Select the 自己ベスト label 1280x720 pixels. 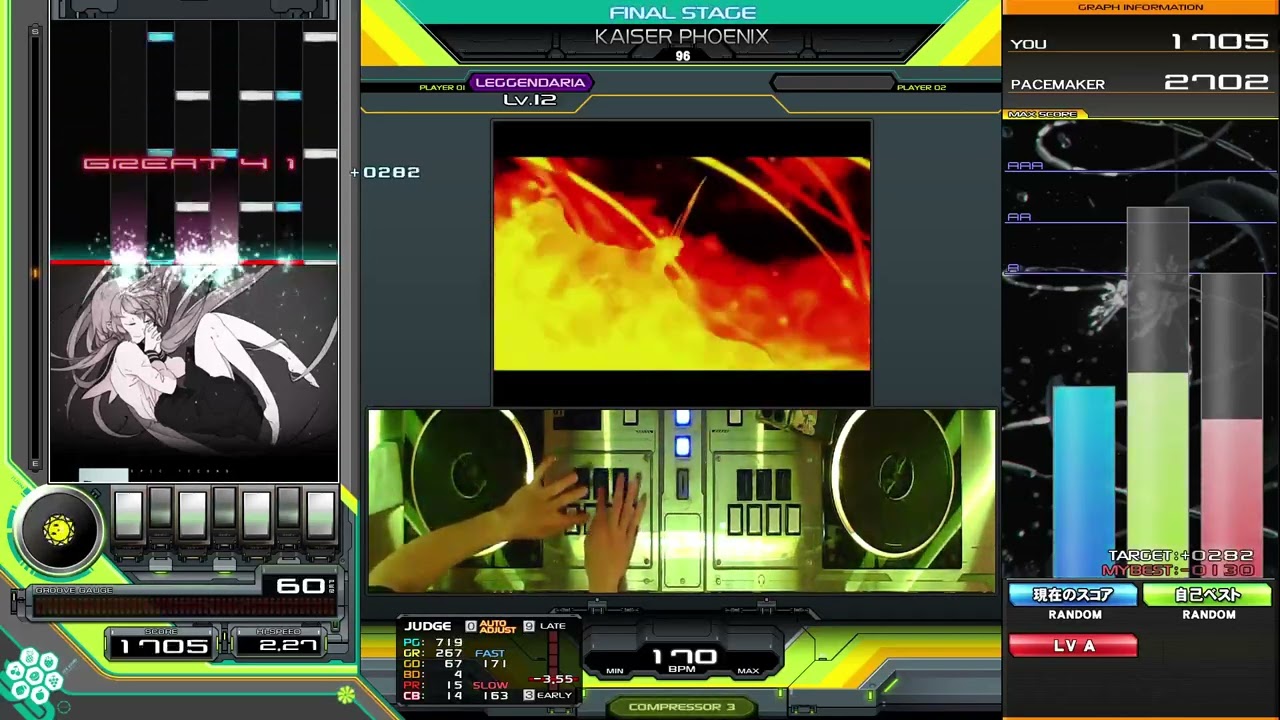click(1208, 595)
